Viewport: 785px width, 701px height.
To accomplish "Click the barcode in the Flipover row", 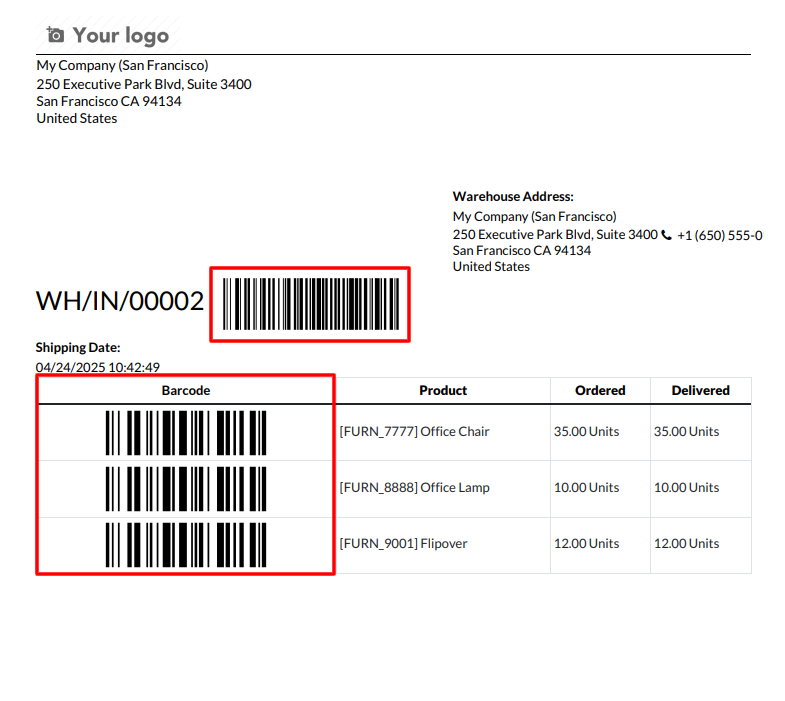I will tap(186, 545).
